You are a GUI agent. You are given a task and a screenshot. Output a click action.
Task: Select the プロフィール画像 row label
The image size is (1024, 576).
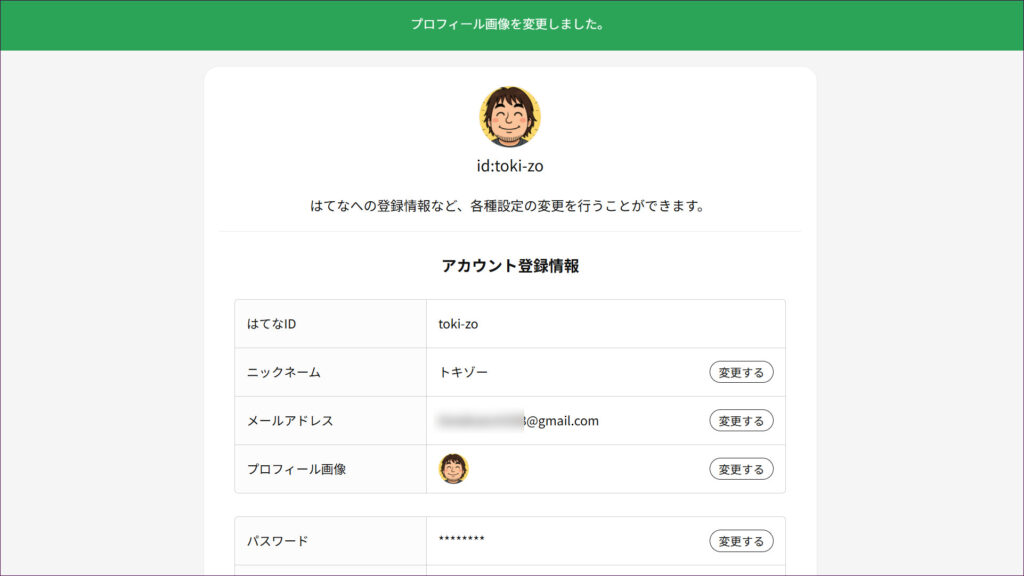pos(296,469)
